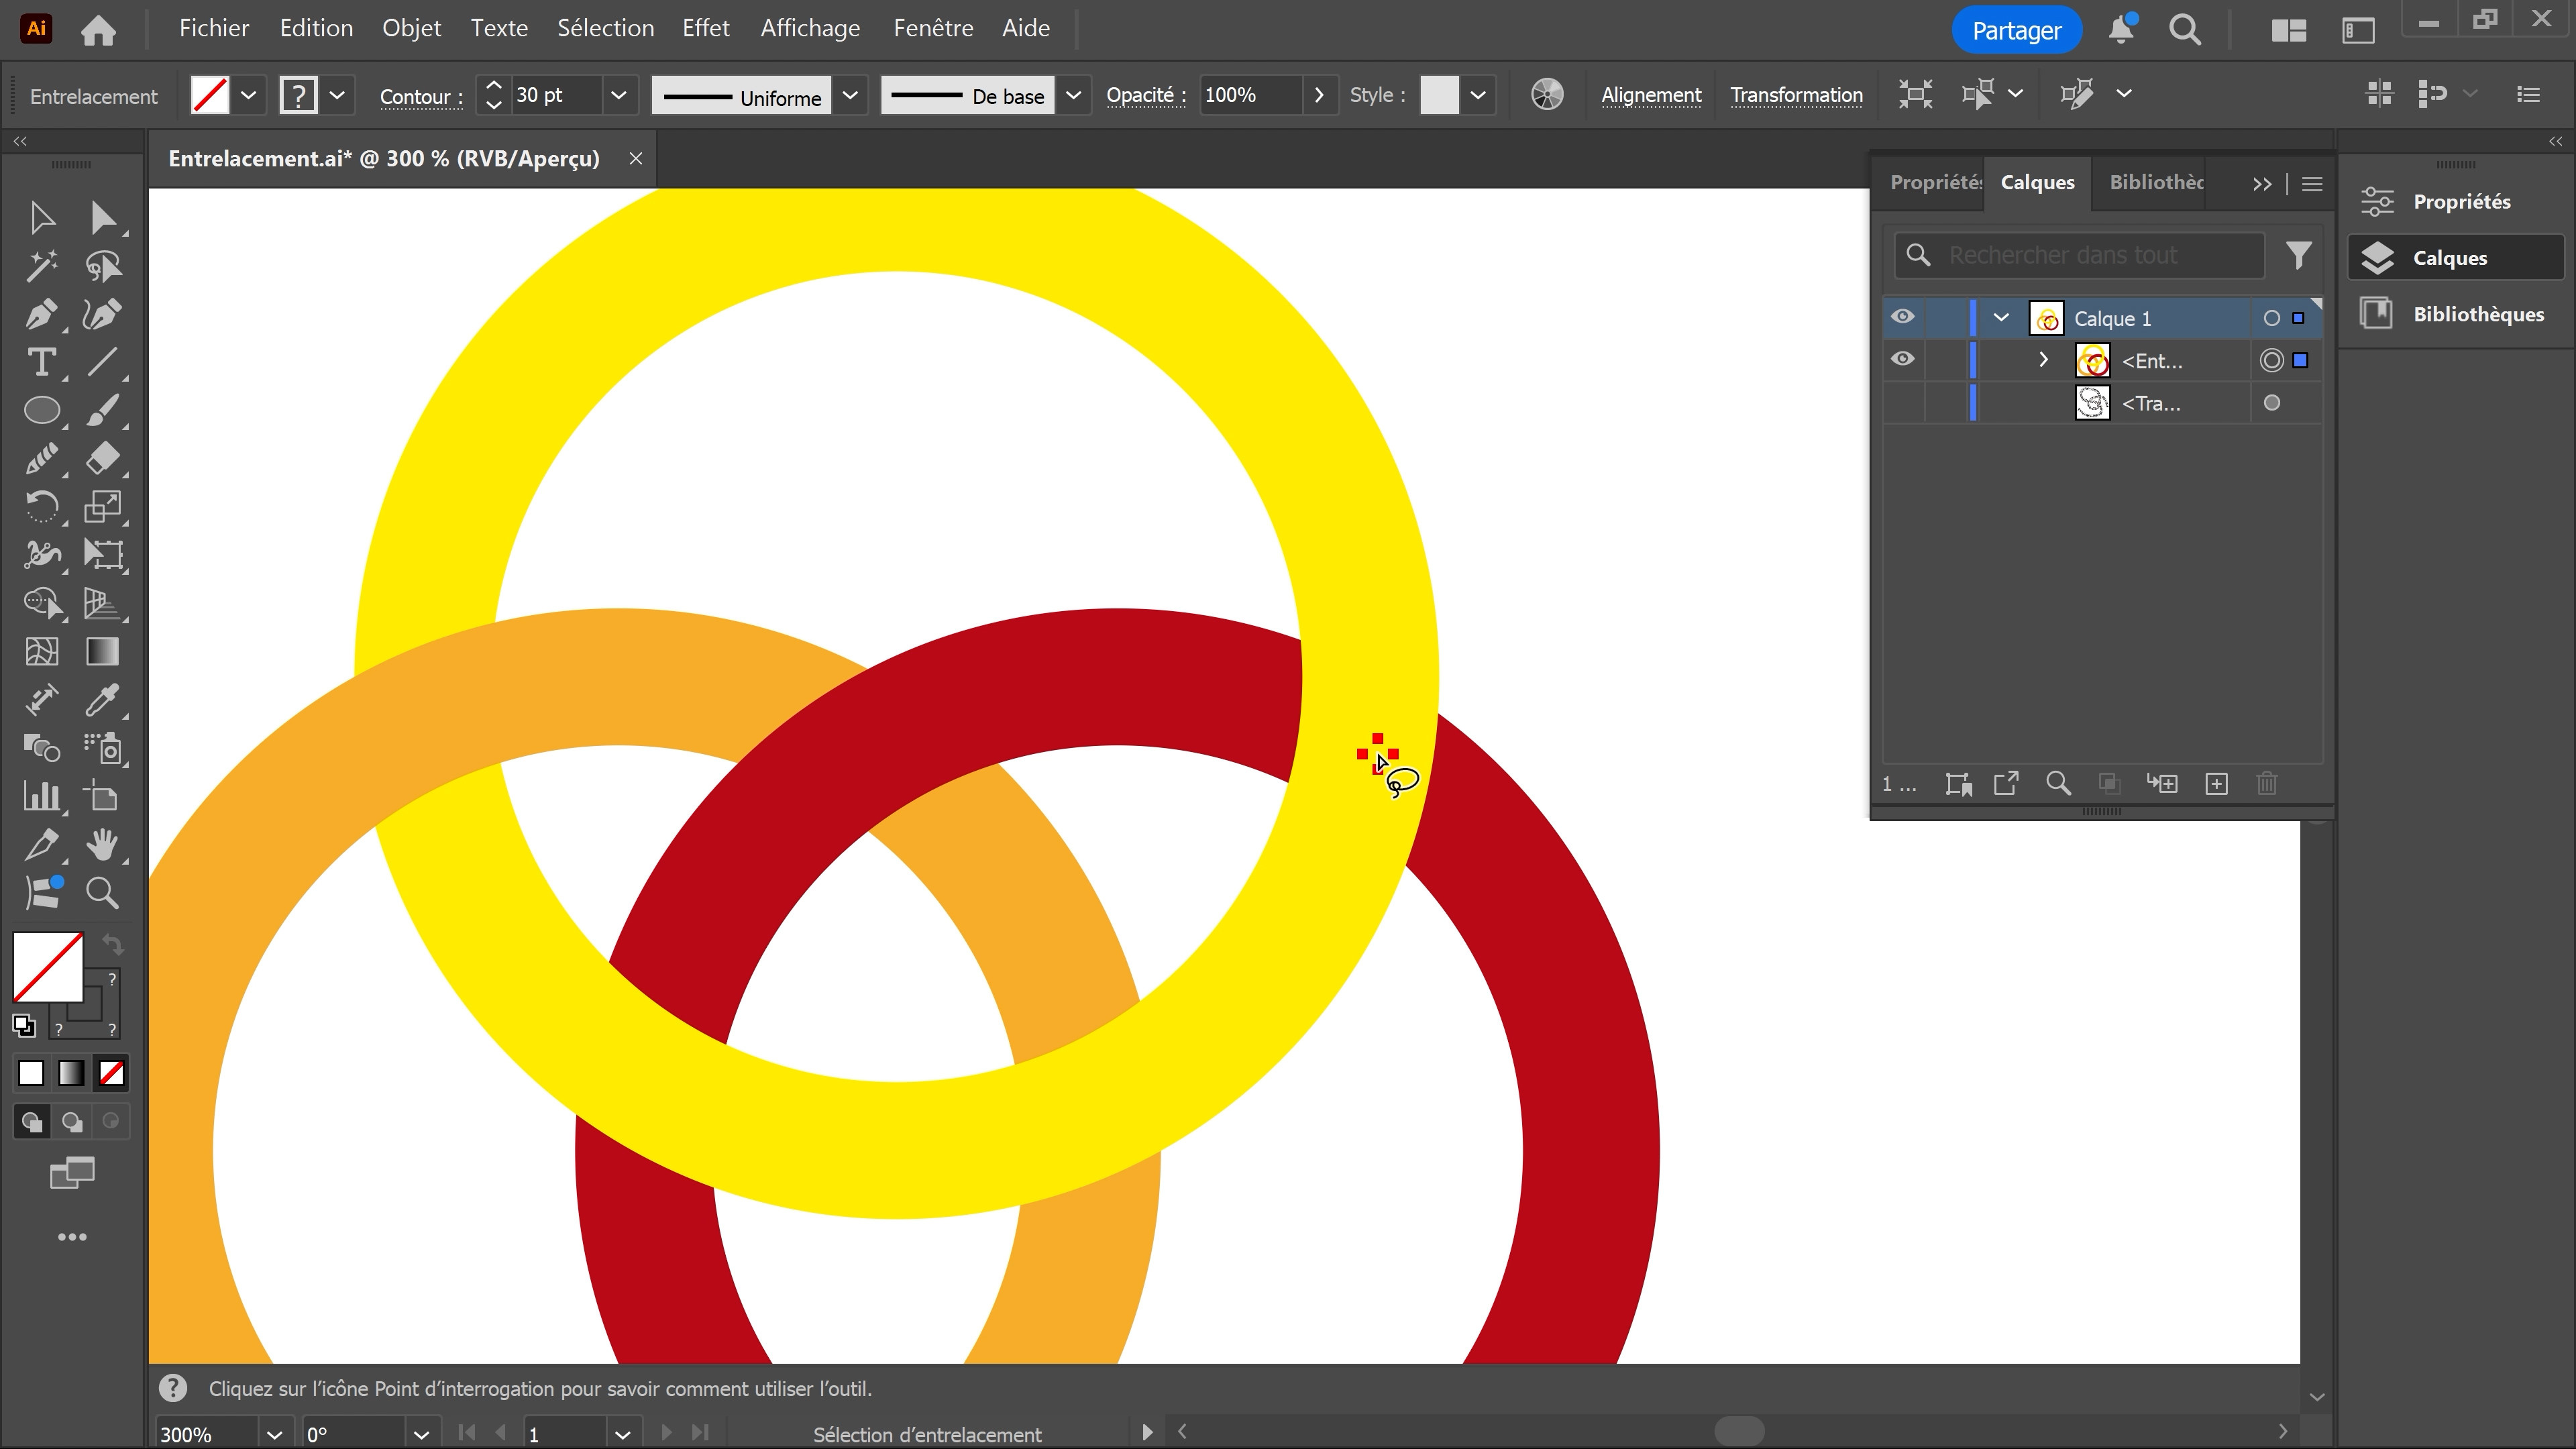Open the De base brush dropdown

tap(1073, 95)
